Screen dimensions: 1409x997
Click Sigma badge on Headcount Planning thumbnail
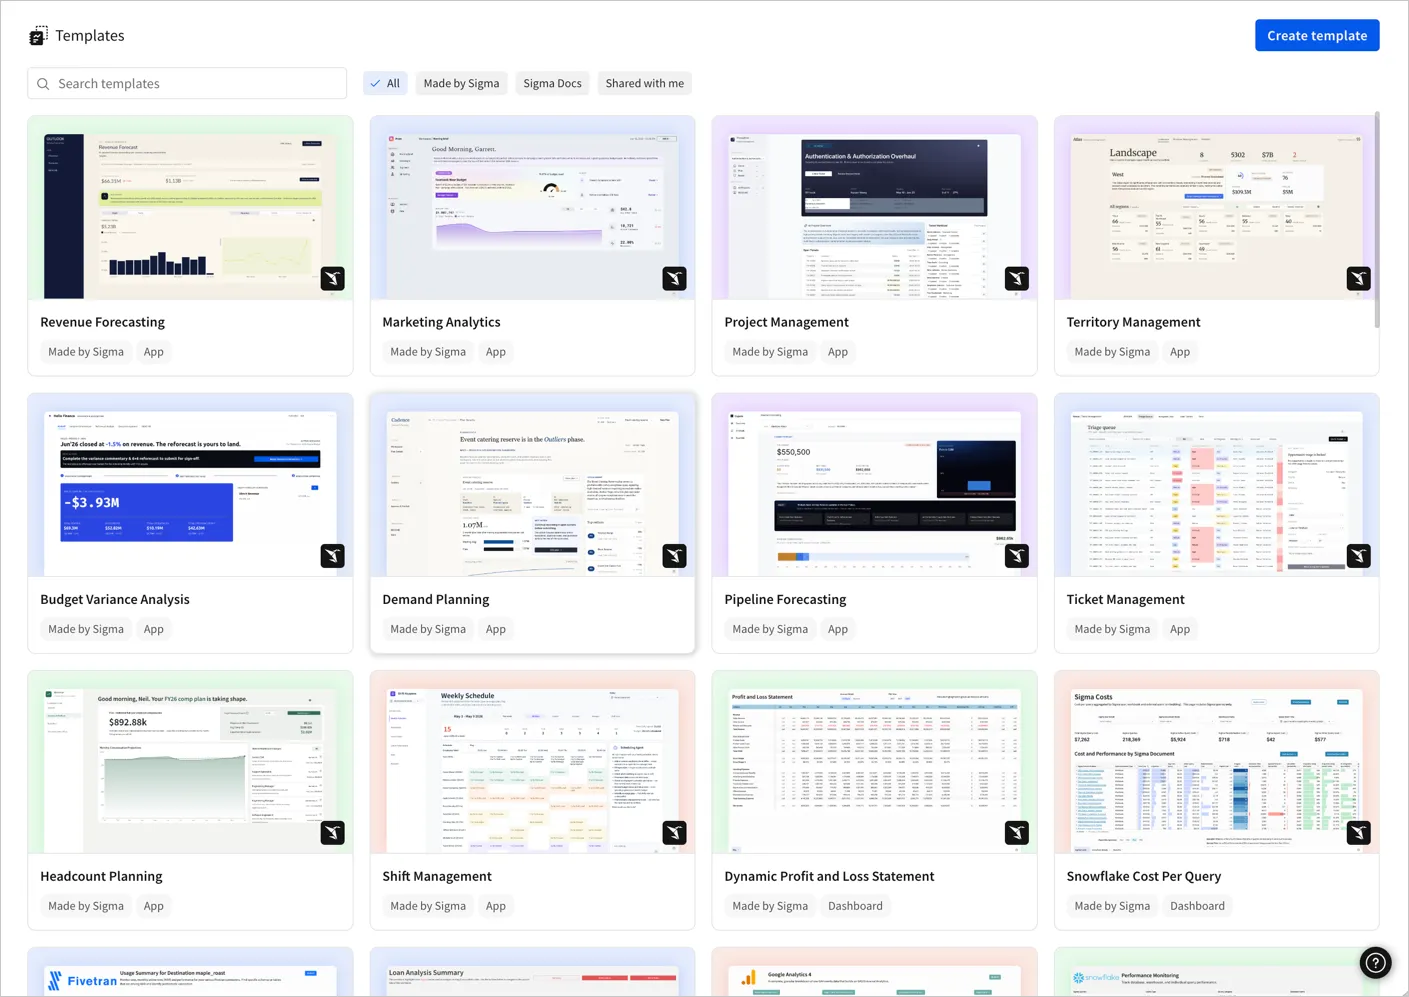pos(333,832)
